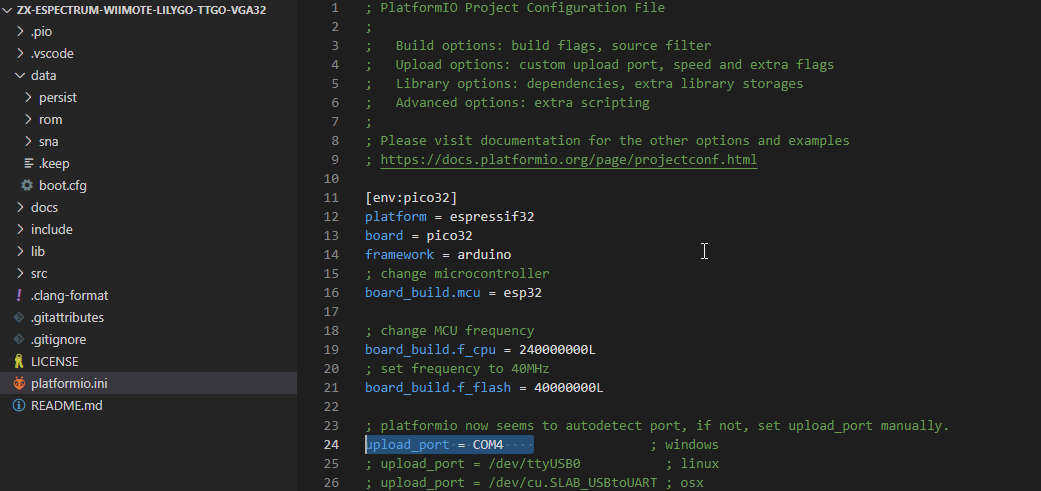Expand the src folder chevron

point(20,273)
